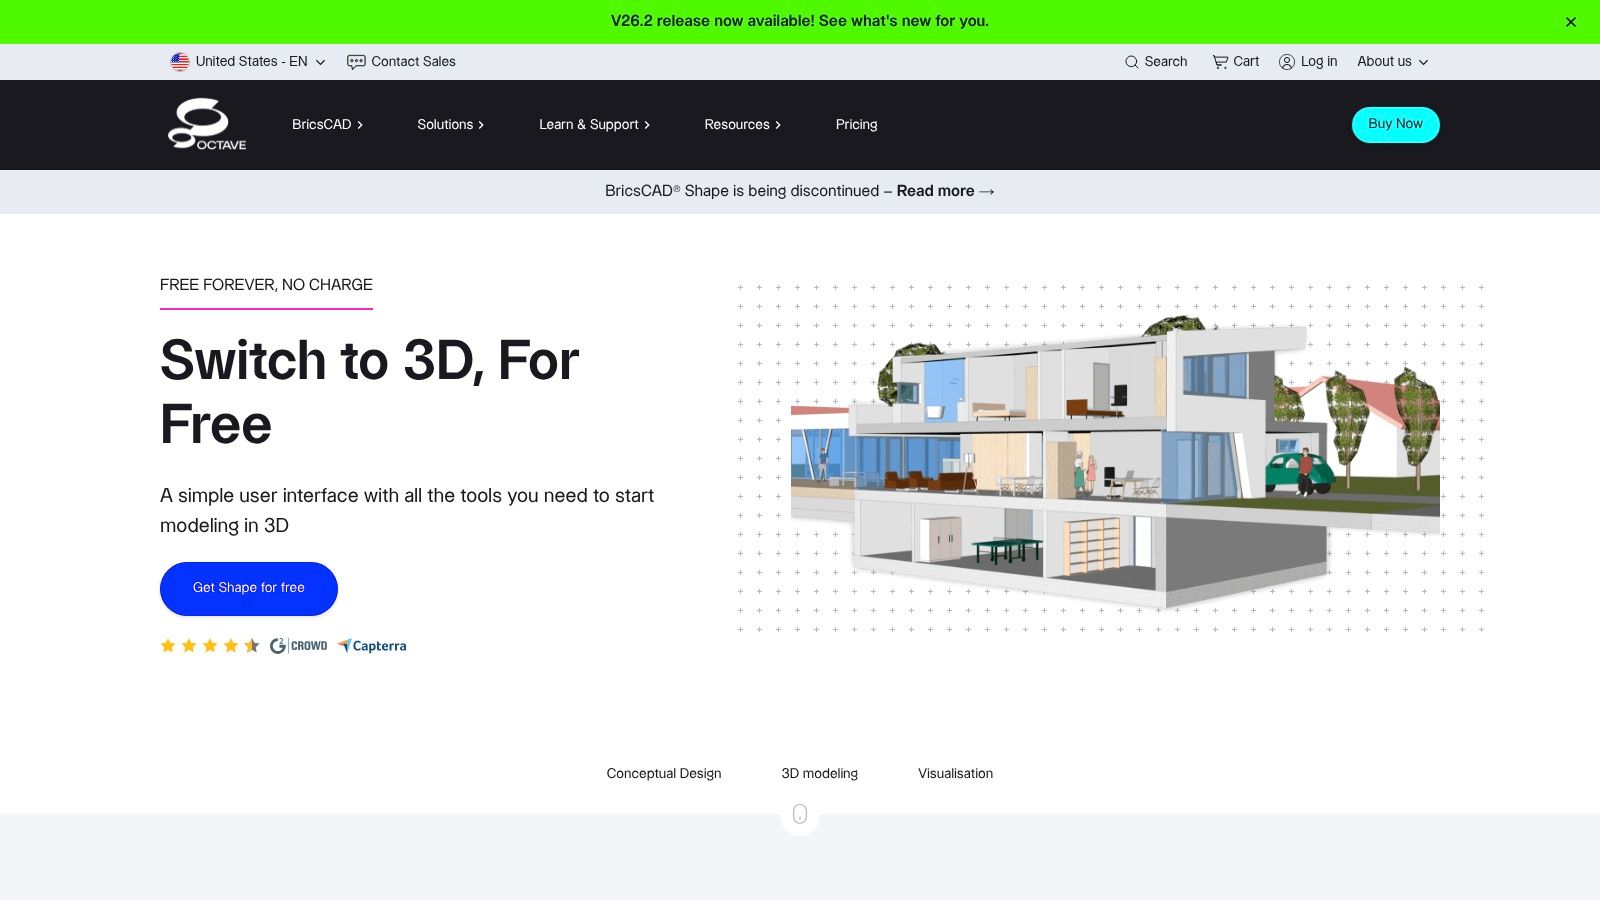Screen dimensions: 1600x900
Task: Open the Contact Sales link
Action: [x=413, y=62]
